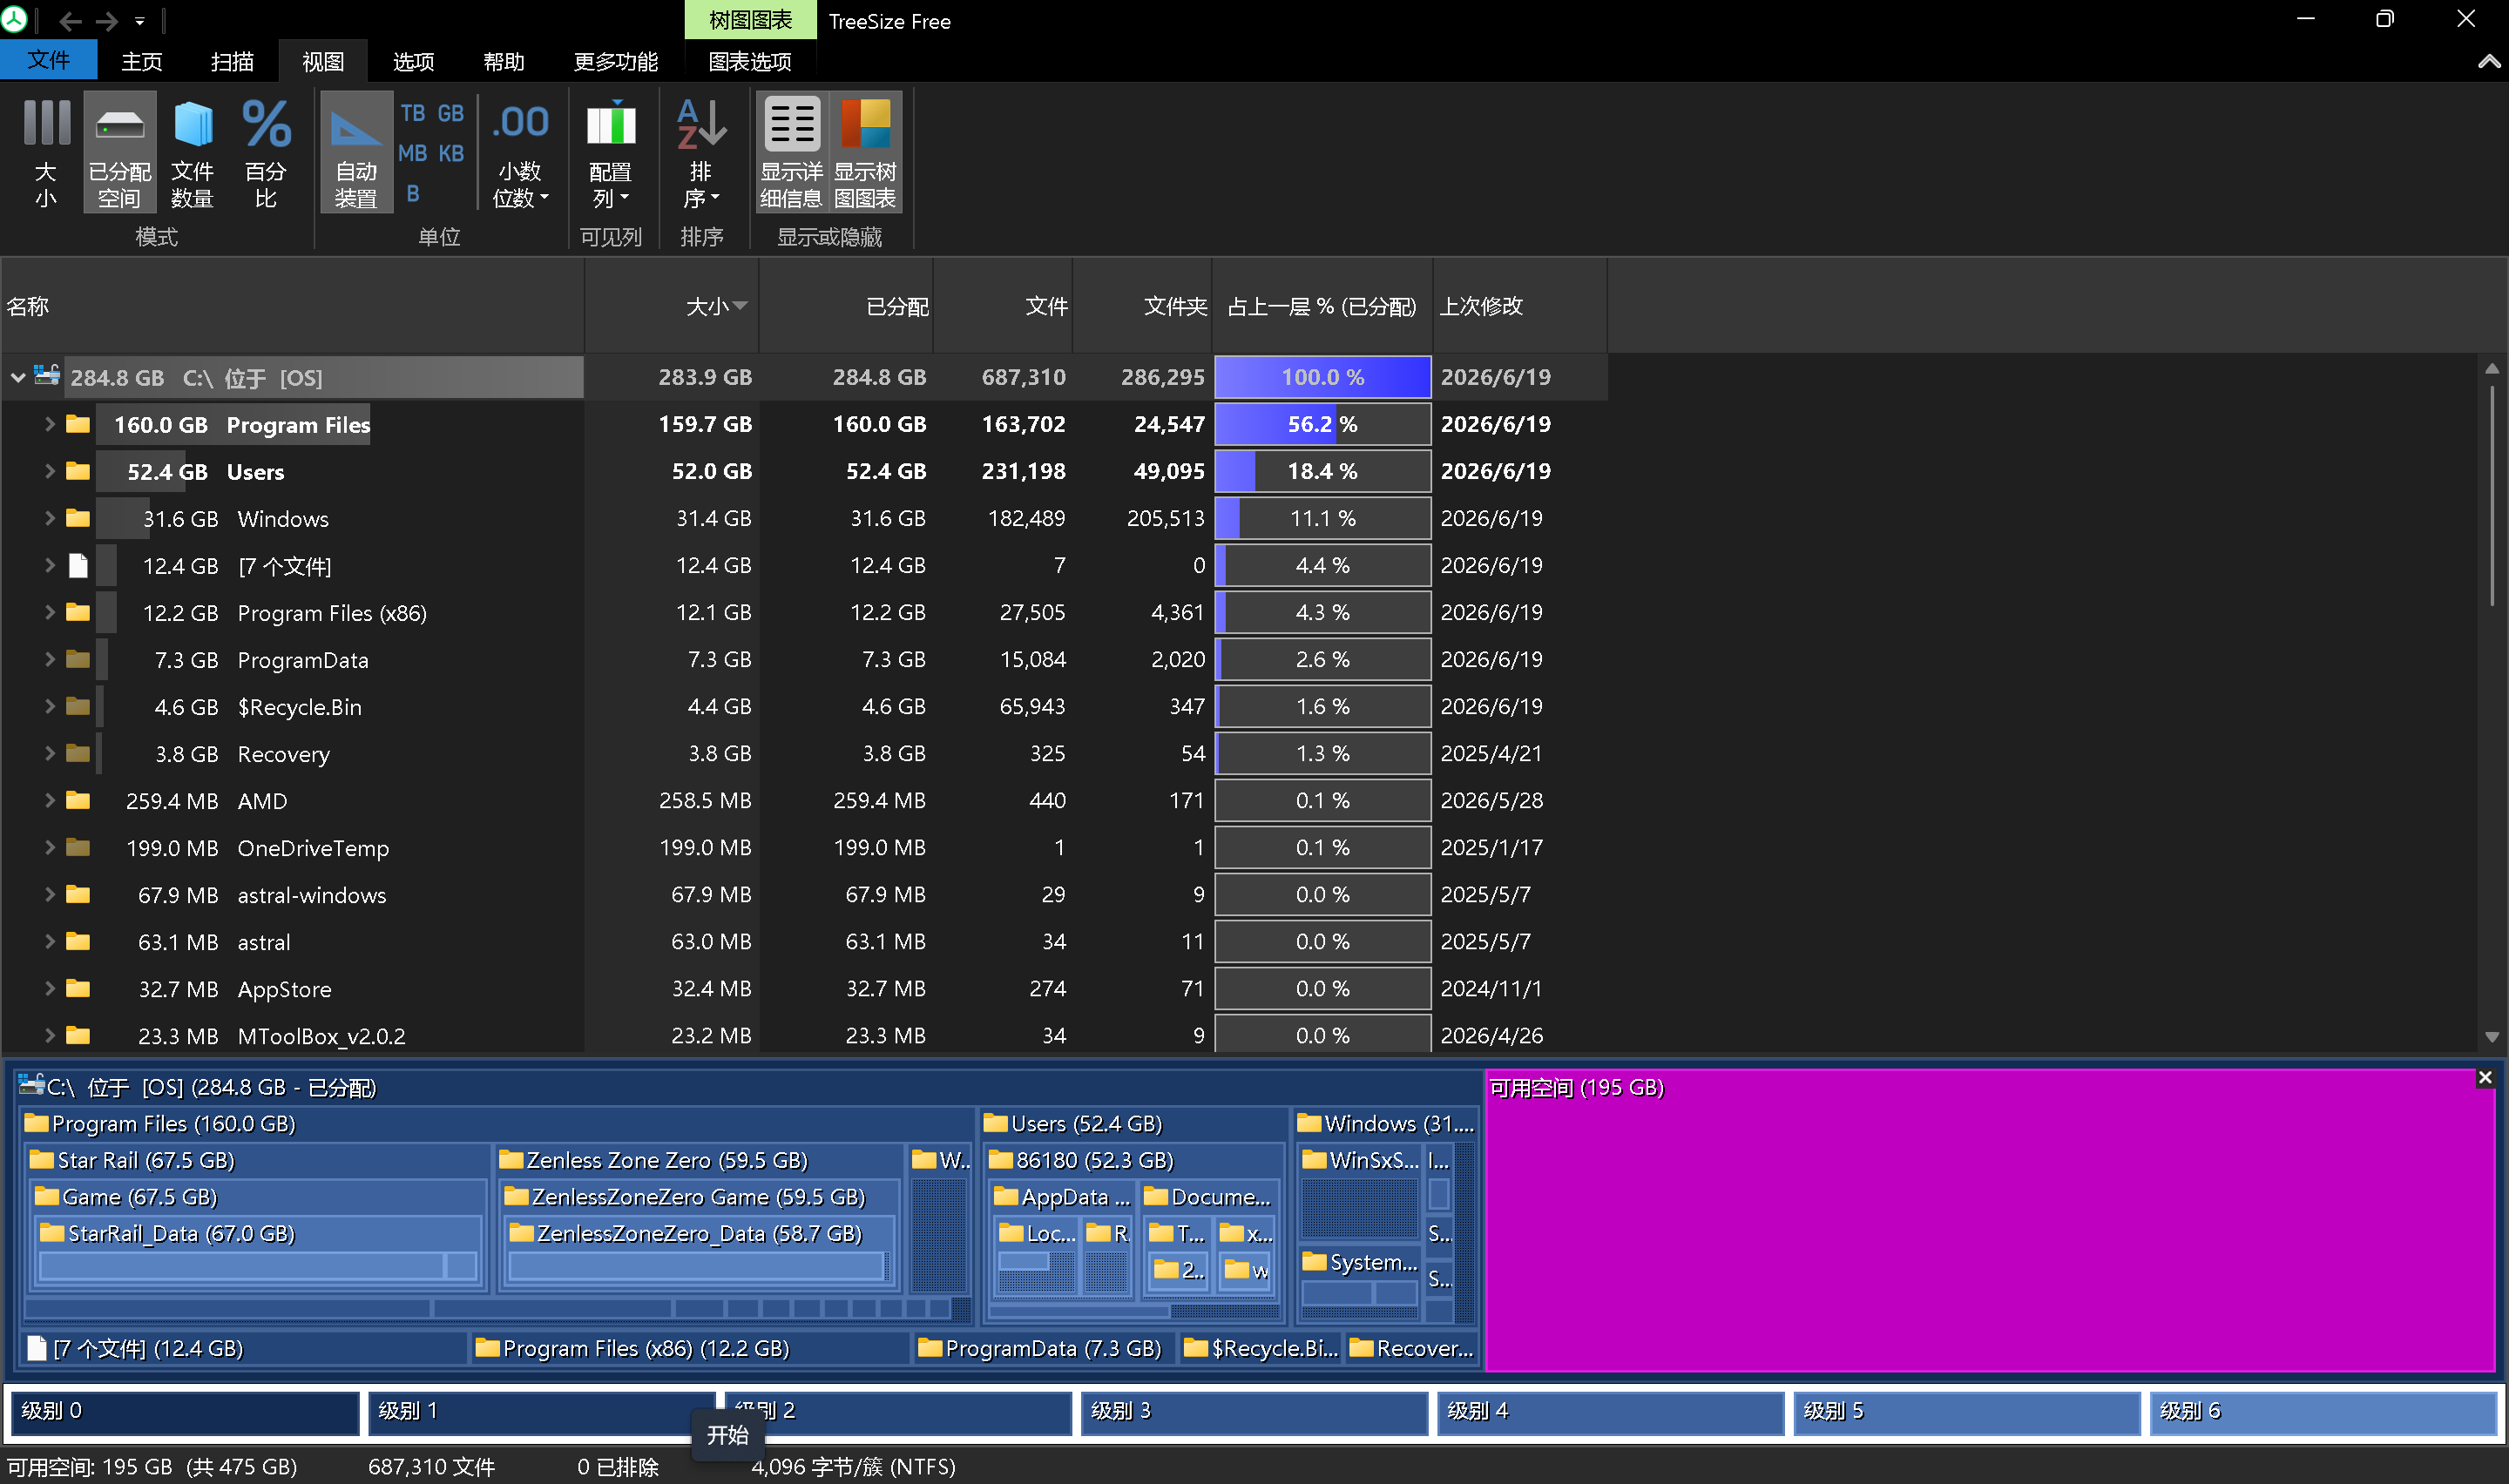The image size is (2509, 1484).
Task: Toggle 显示树图图表 treemap chart visibility
Action: point(865,152)
